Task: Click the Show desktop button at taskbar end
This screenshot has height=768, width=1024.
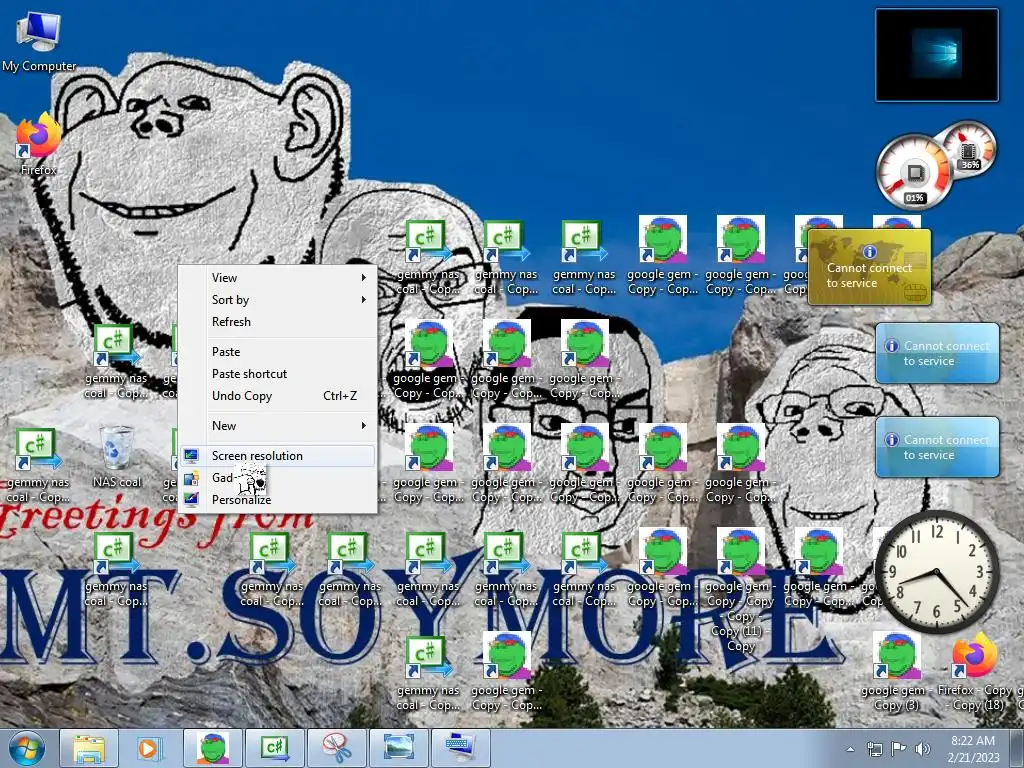Action: pyautogui.click(x=1017, y=748)
